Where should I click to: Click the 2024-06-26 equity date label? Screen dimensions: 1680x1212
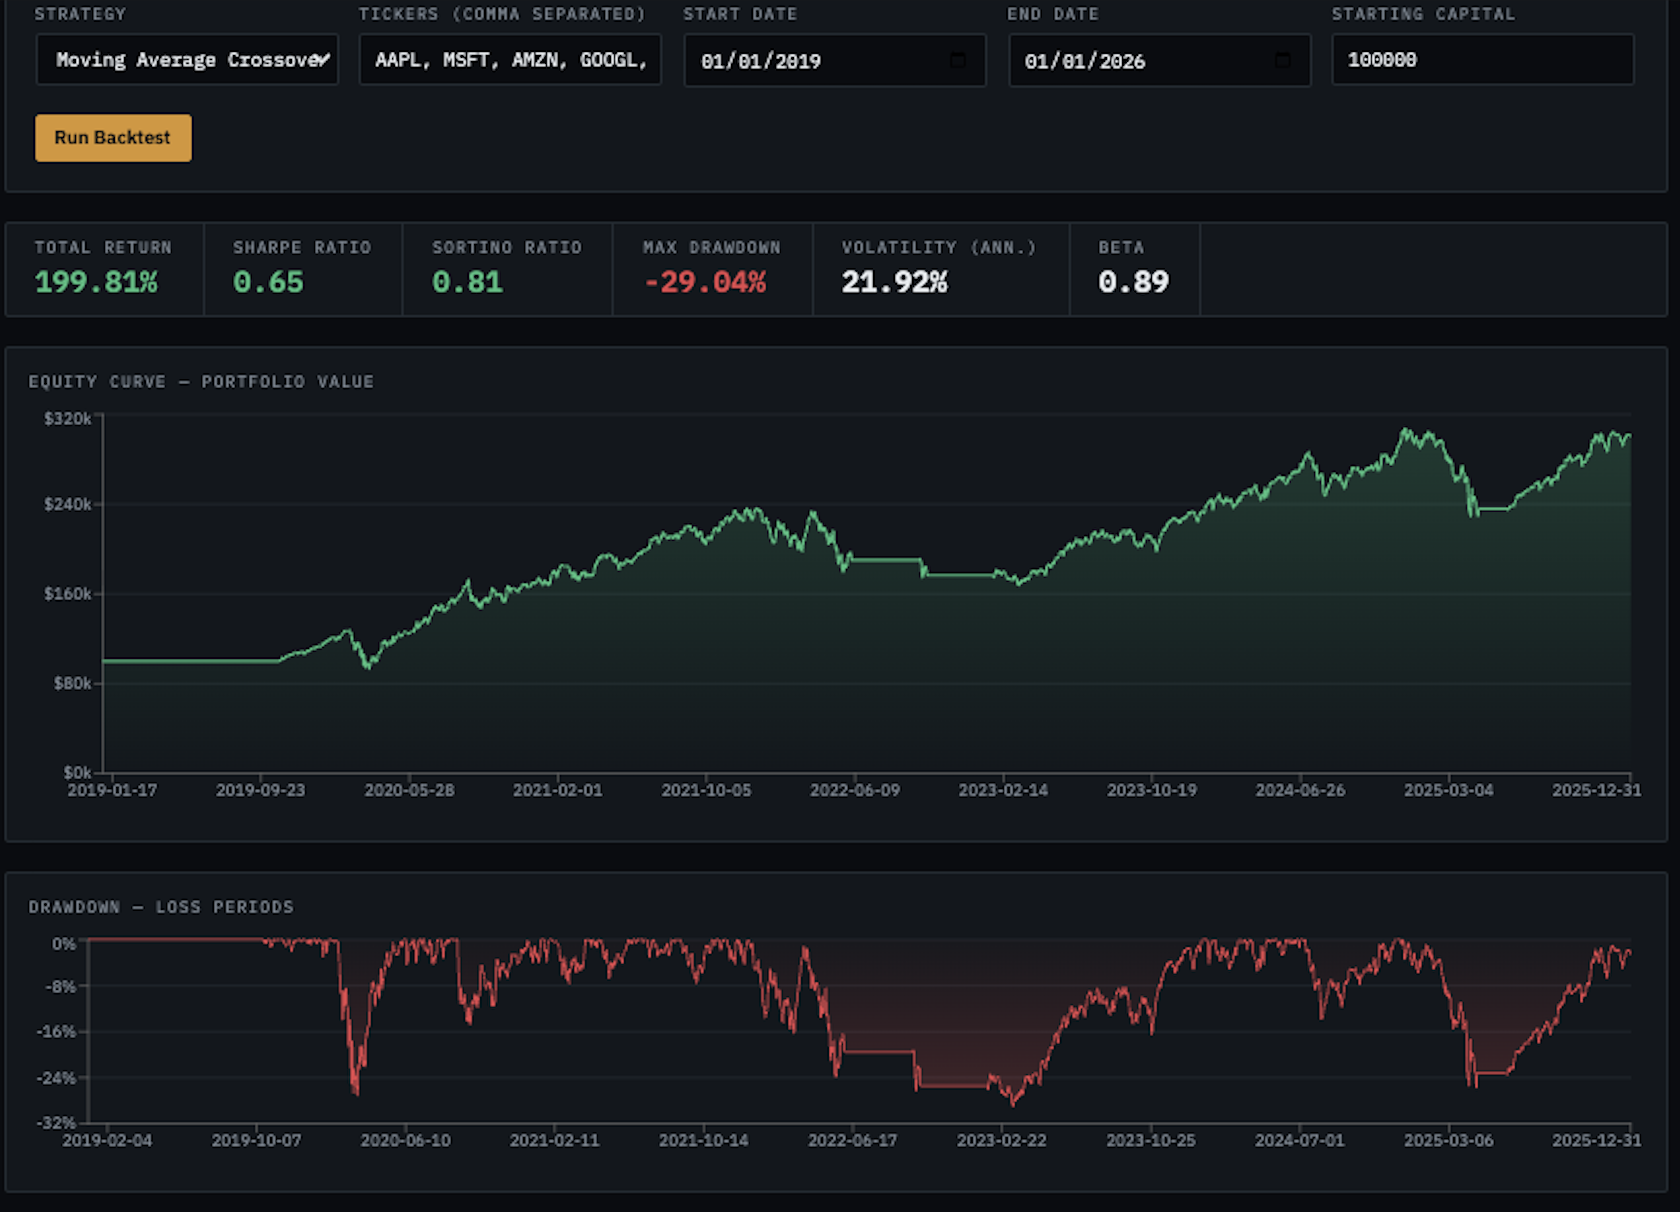(1300, 790)
